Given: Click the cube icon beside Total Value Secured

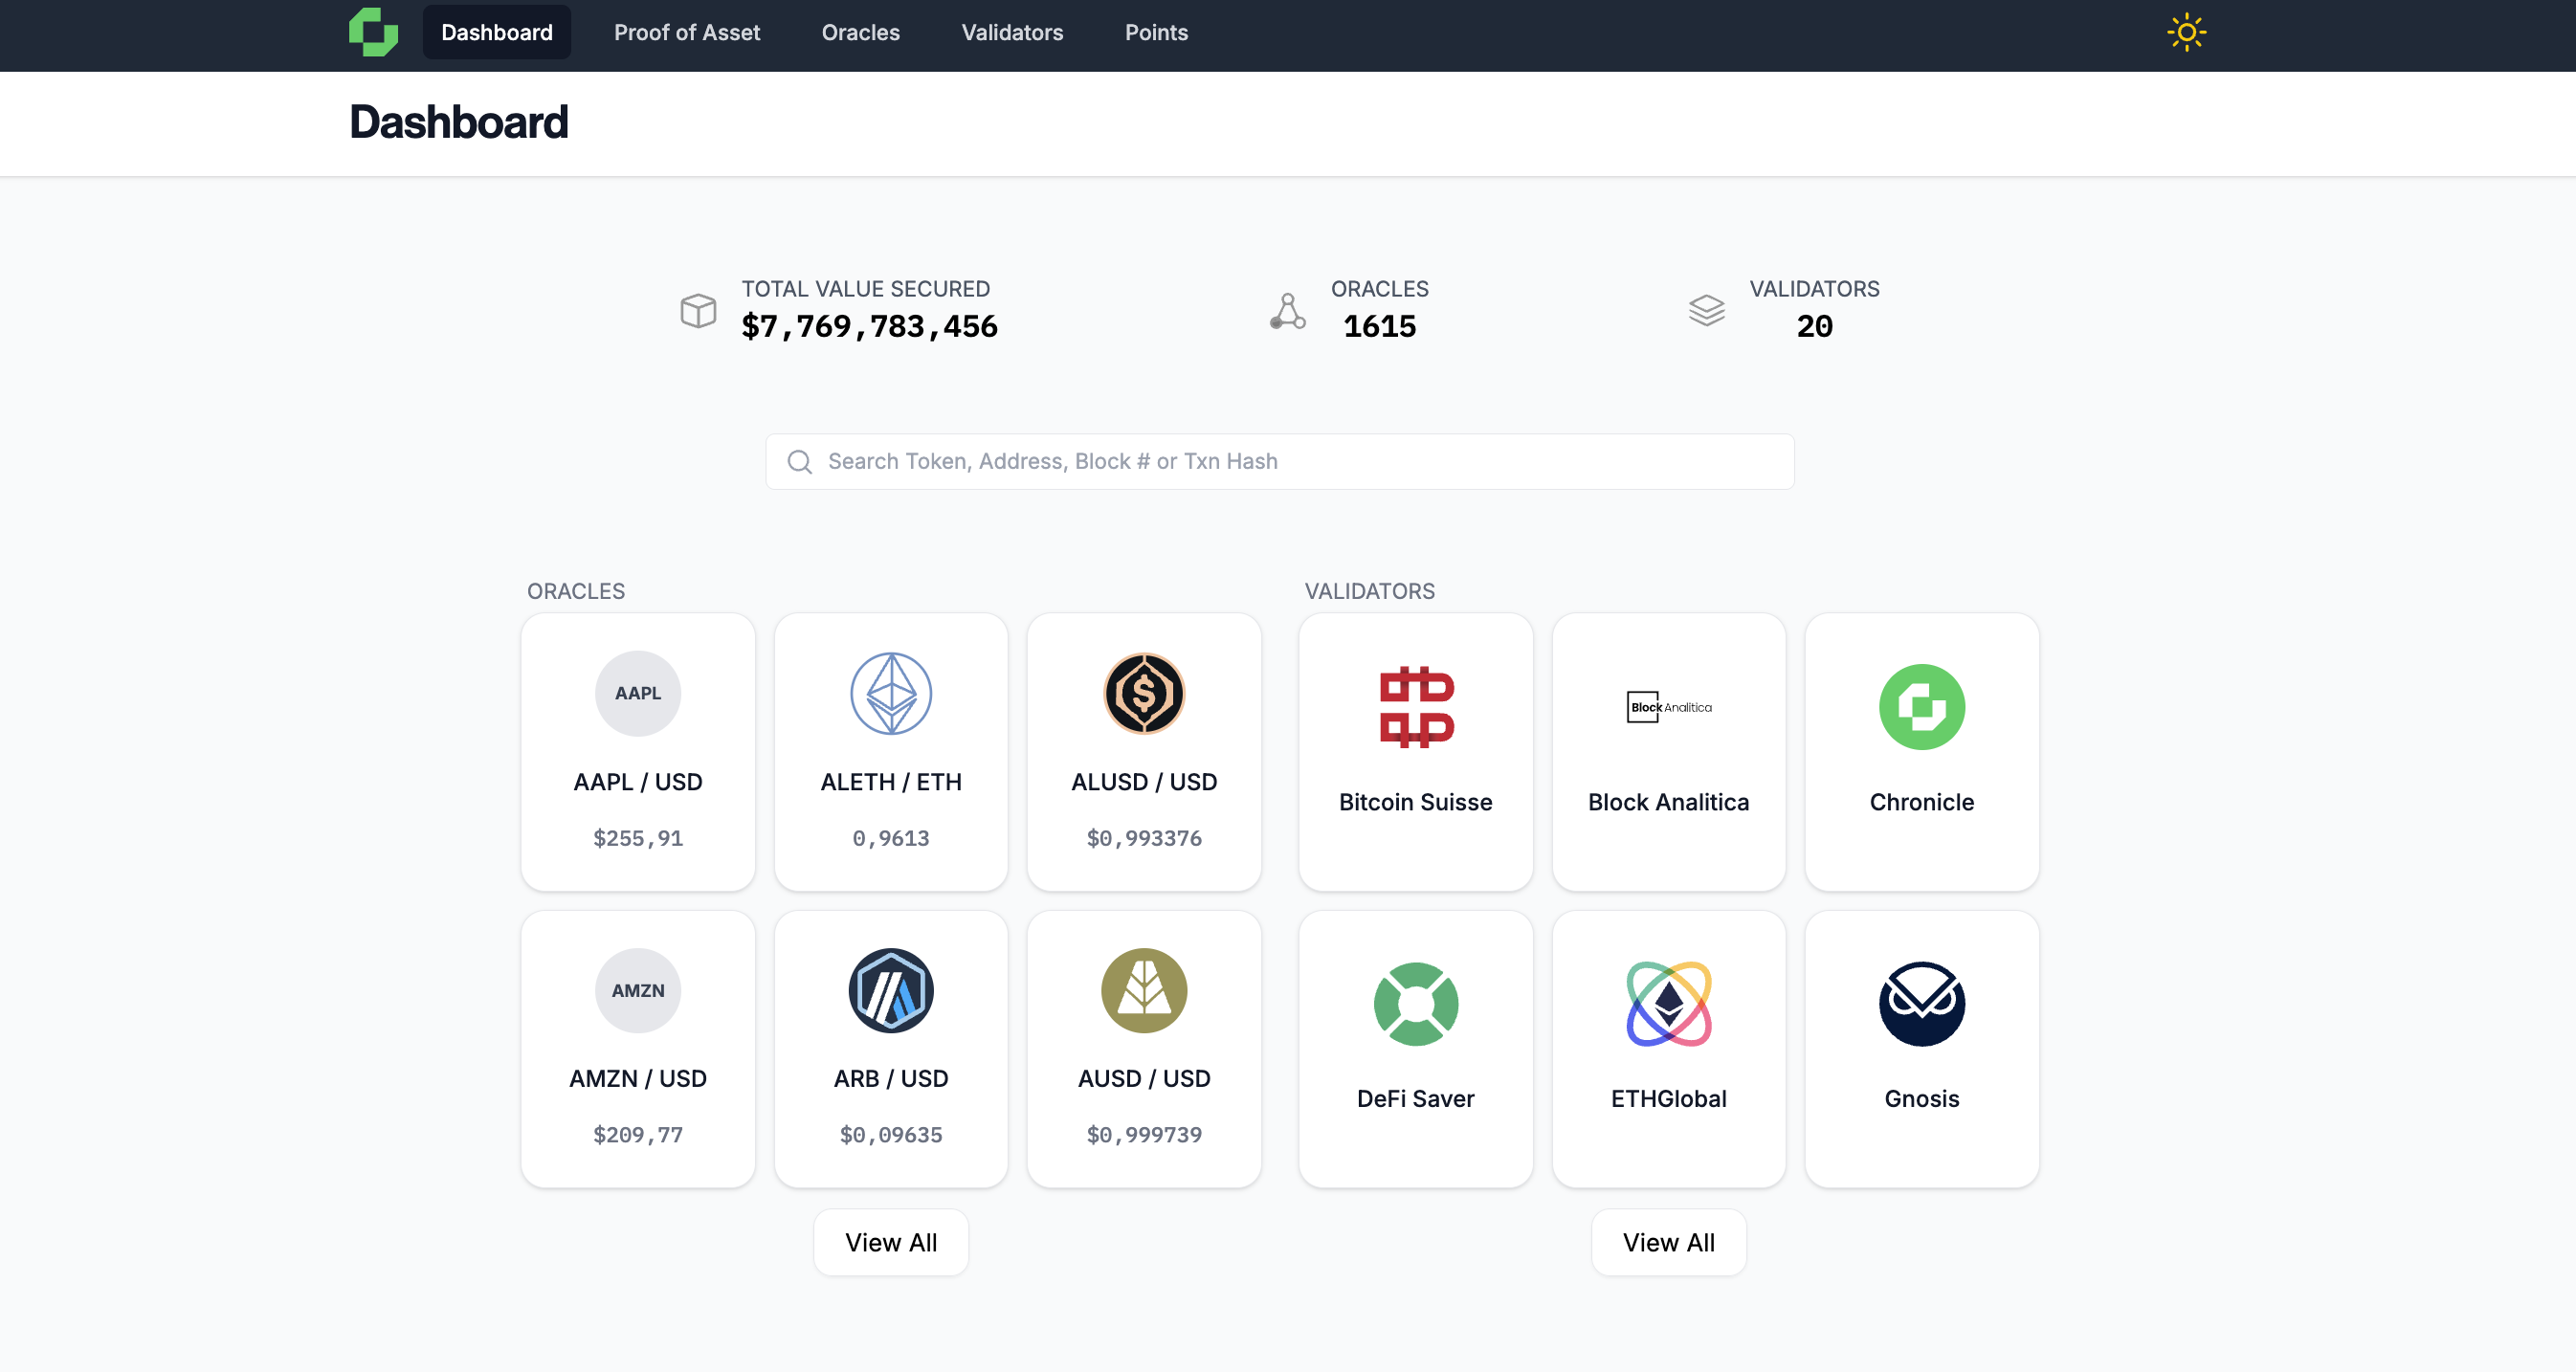Looking at the screenshot, I should point(698,310).
